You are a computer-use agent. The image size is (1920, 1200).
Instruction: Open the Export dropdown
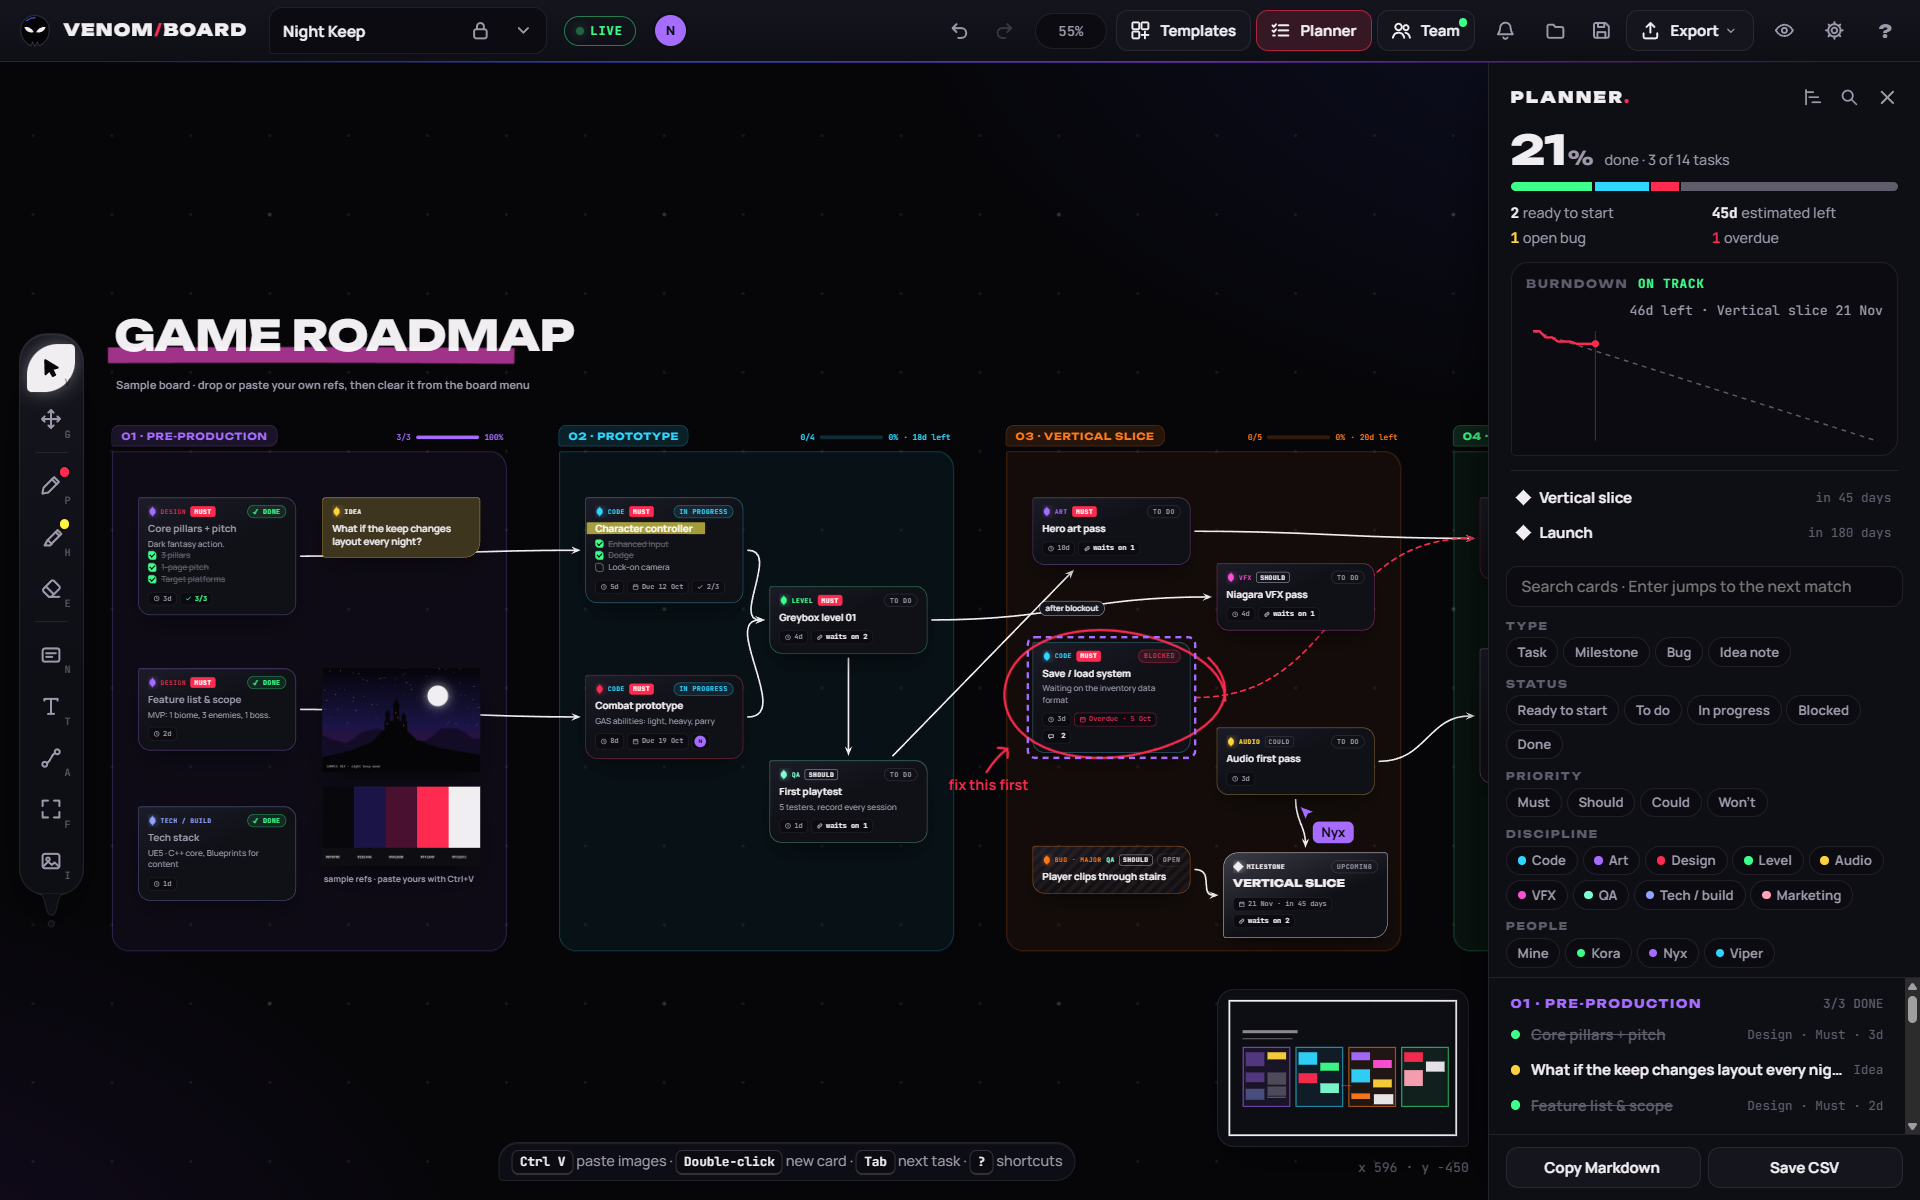[1689, 31]
